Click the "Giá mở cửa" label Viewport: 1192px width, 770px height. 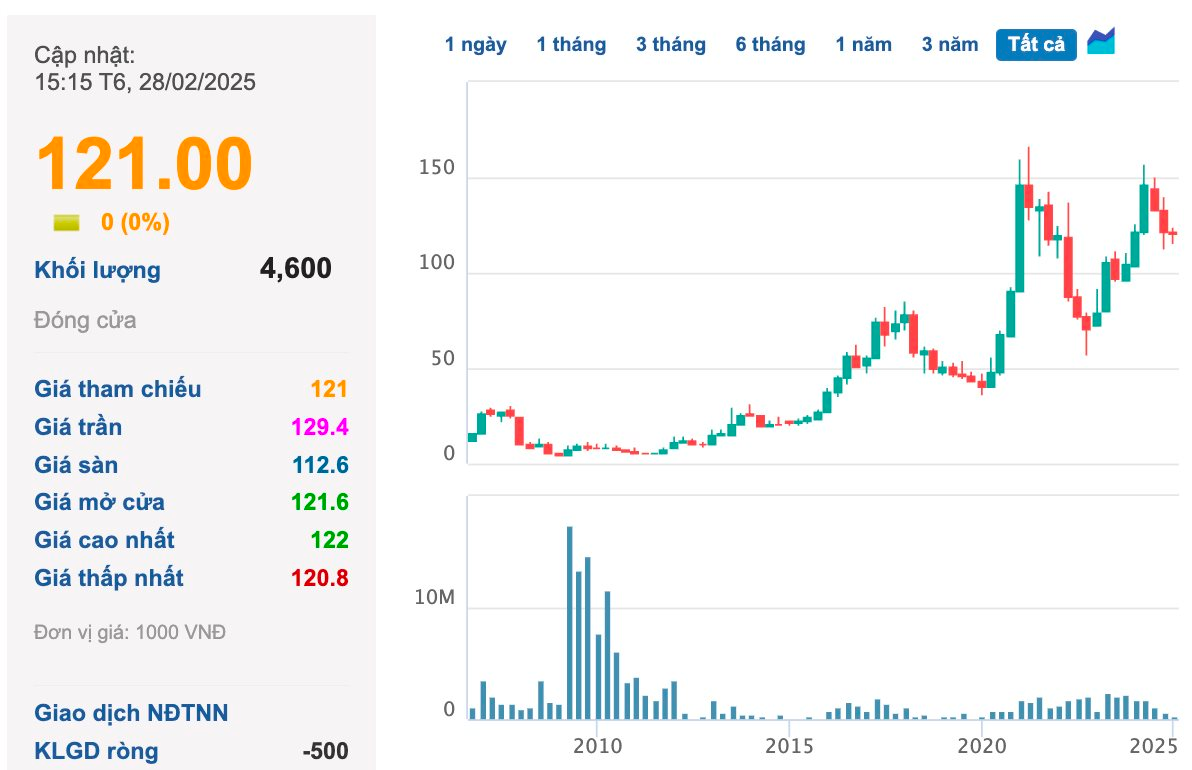pyautogui.click(x=100, y=502)
